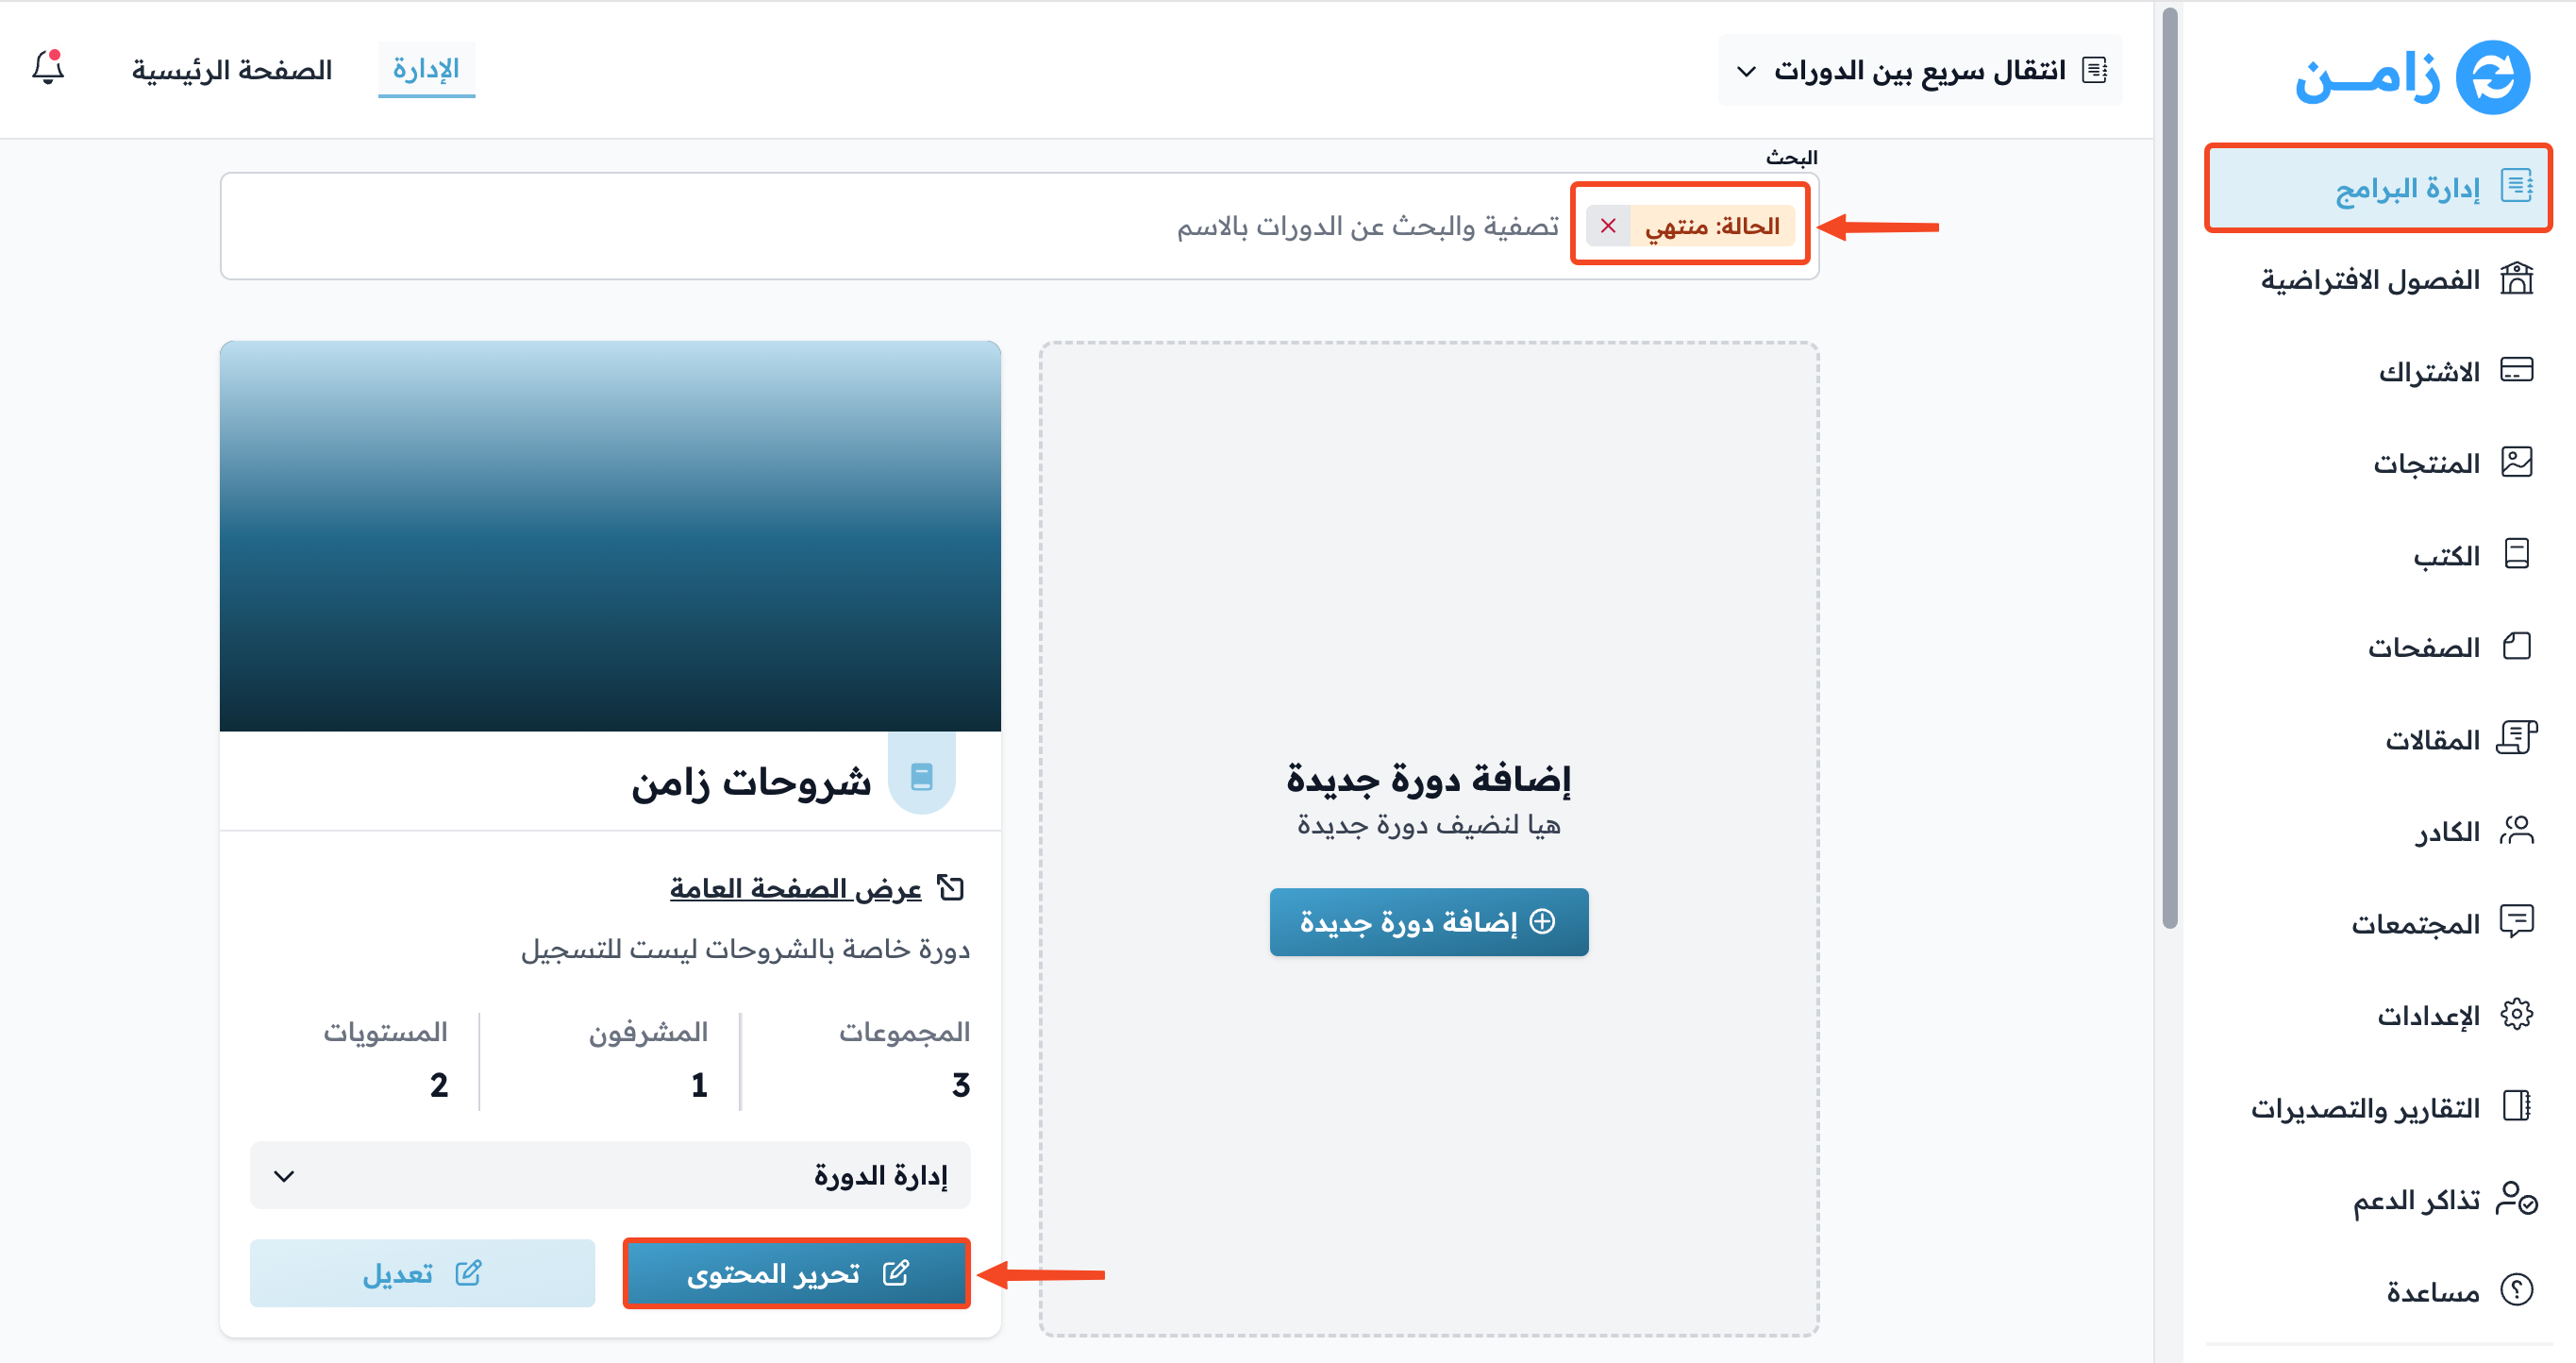Click the list icon in quick navigation dropdown
The height and width of the screenshot is (1363, 2576).
2094,70
